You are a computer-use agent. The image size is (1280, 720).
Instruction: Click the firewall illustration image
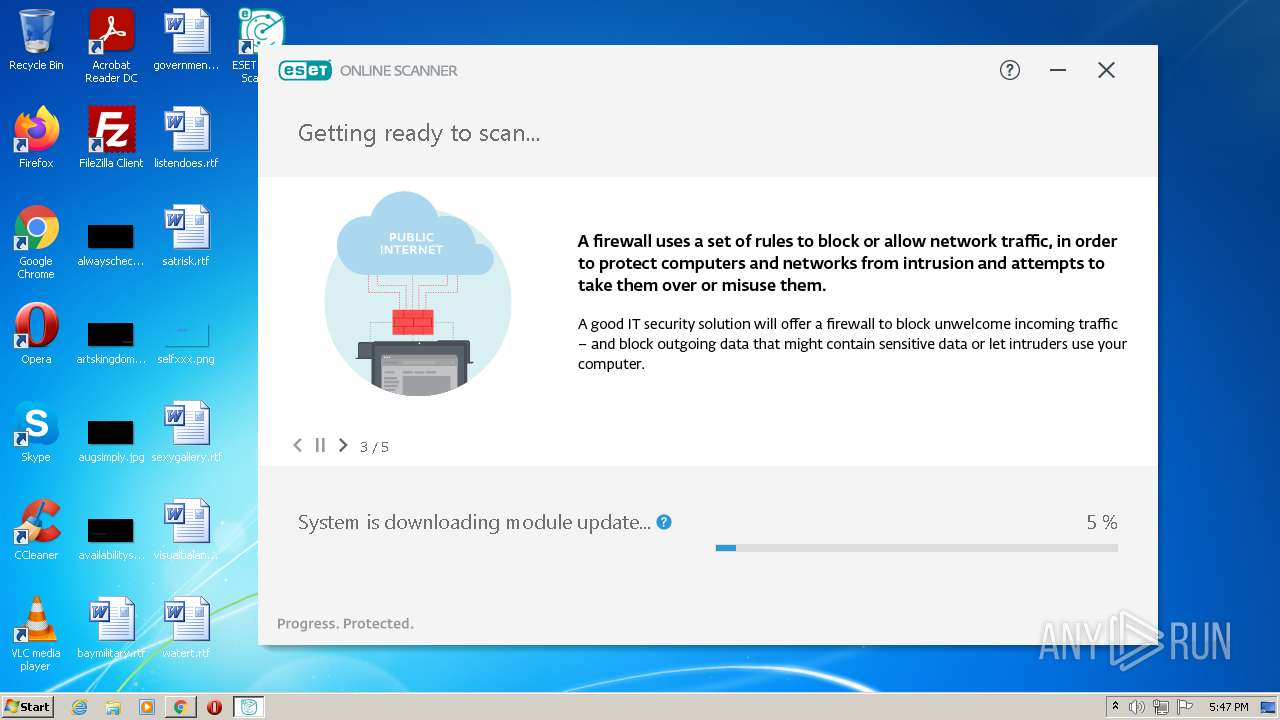[417, 294]
